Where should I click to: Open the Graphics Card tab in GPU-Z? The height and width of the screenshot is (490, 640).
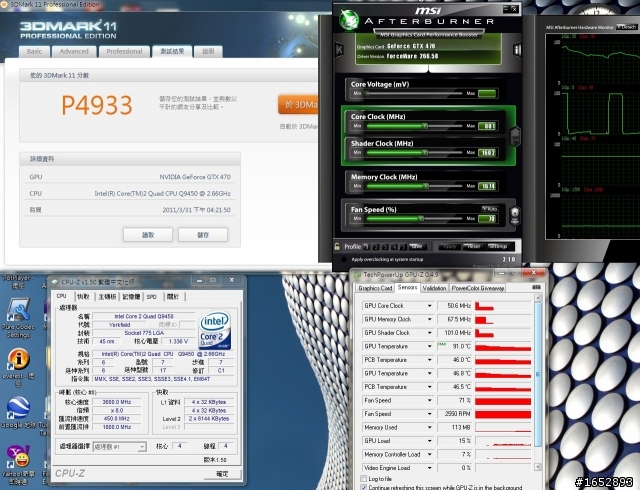[x=375, y=288]
